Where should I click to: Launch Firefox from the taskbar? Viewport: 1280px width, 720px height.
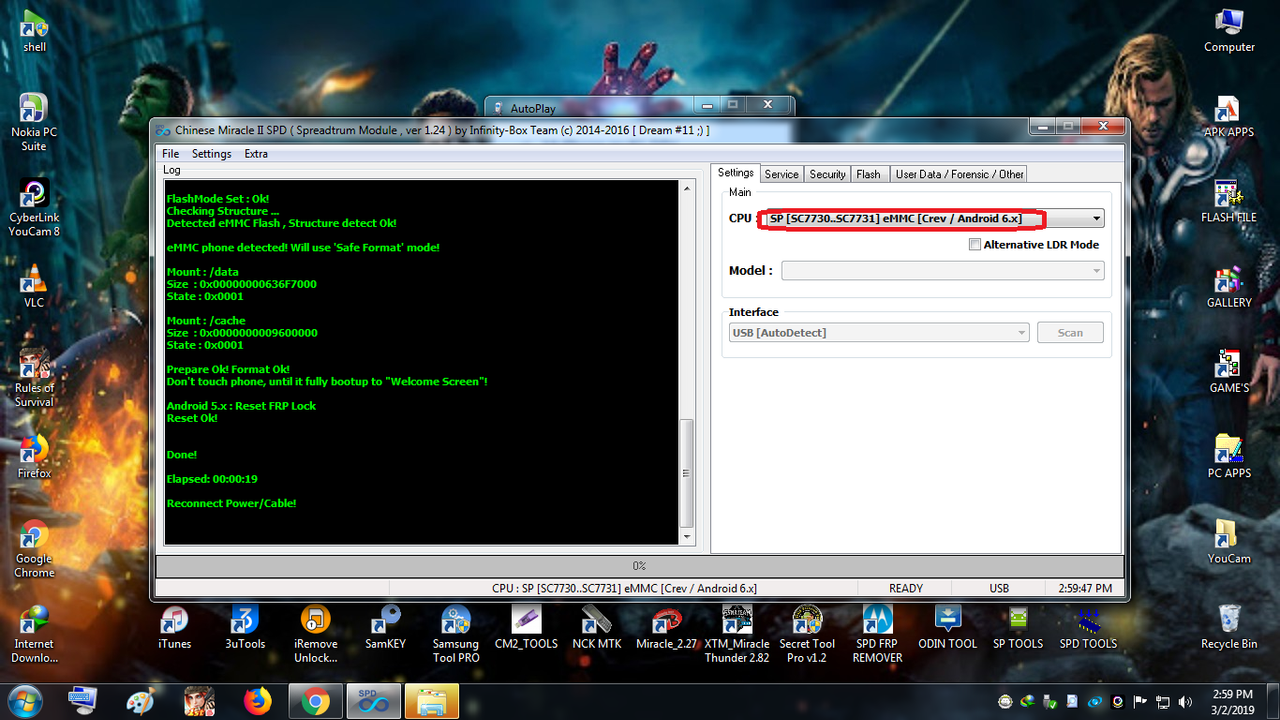tap(257, 702)
